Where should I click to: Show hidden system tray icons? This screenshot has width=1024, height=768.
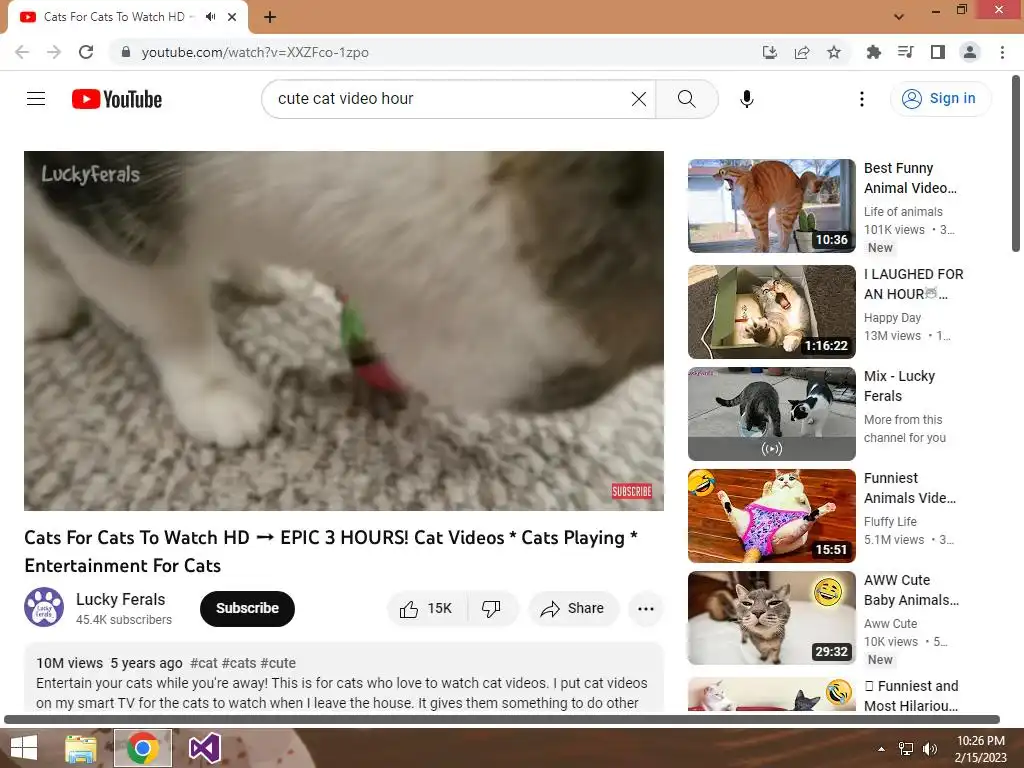coord(882,749)
